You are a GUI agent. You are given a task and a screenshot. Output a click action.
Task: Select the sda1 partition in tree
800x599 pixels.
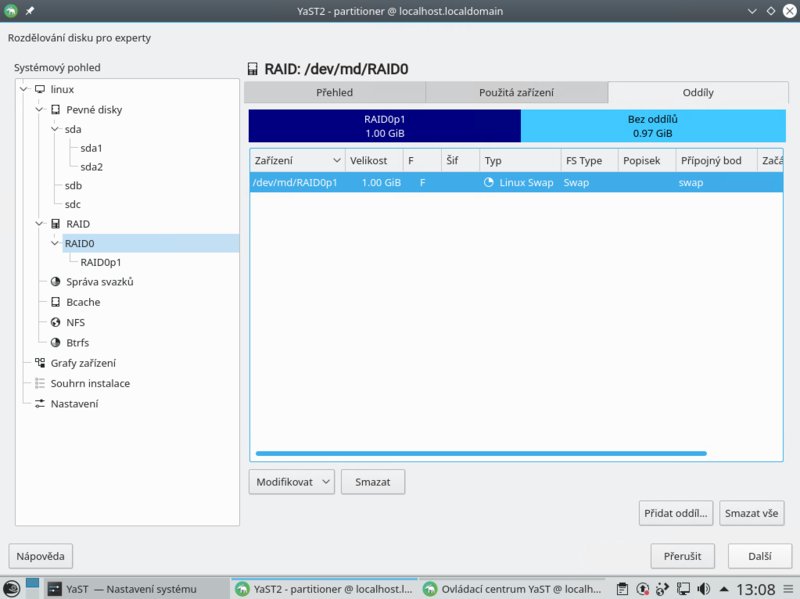[91, 148]
